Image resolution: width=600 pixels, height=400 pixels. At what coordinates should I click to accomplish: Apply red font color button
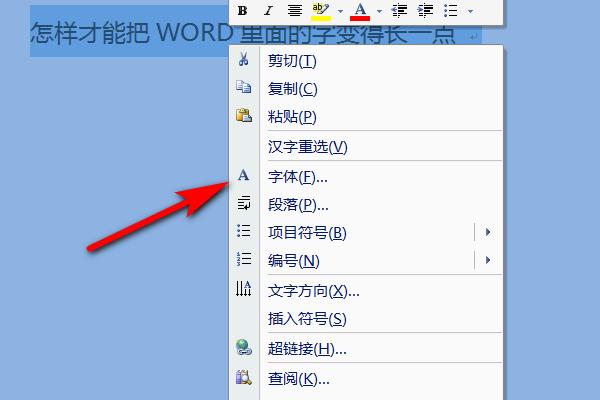tap(360, 11)
